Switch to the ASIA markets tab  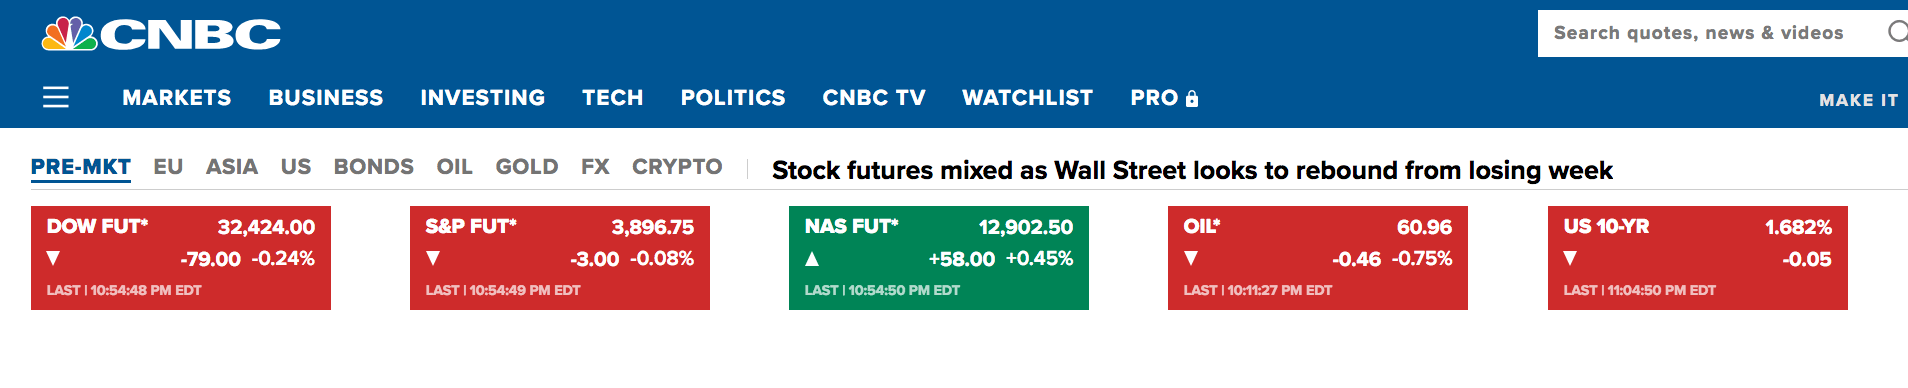coord(232,166)
